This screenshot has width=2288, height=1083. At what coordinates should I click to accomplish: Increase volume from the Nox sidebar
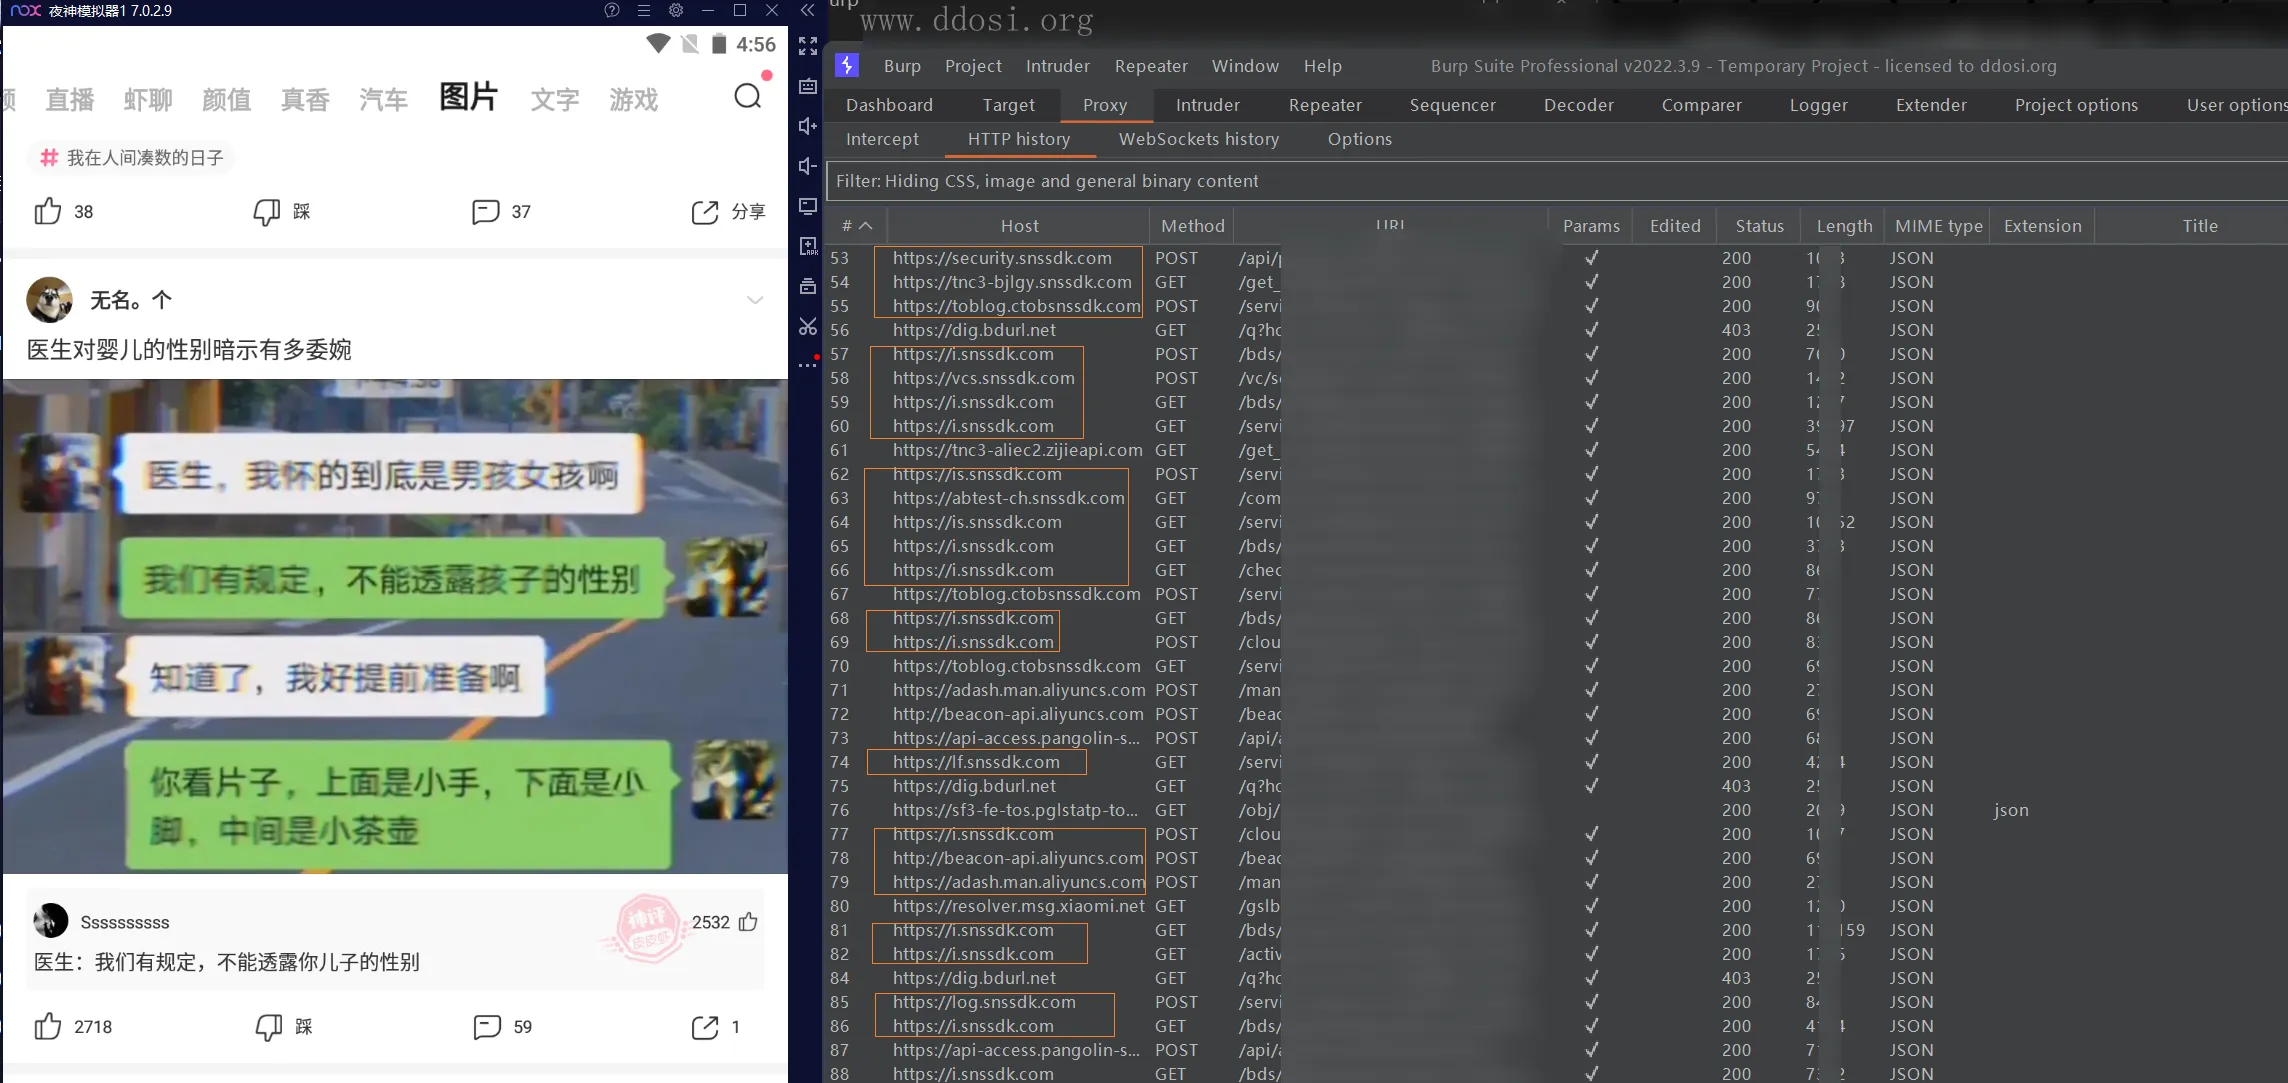click(808, 126)
